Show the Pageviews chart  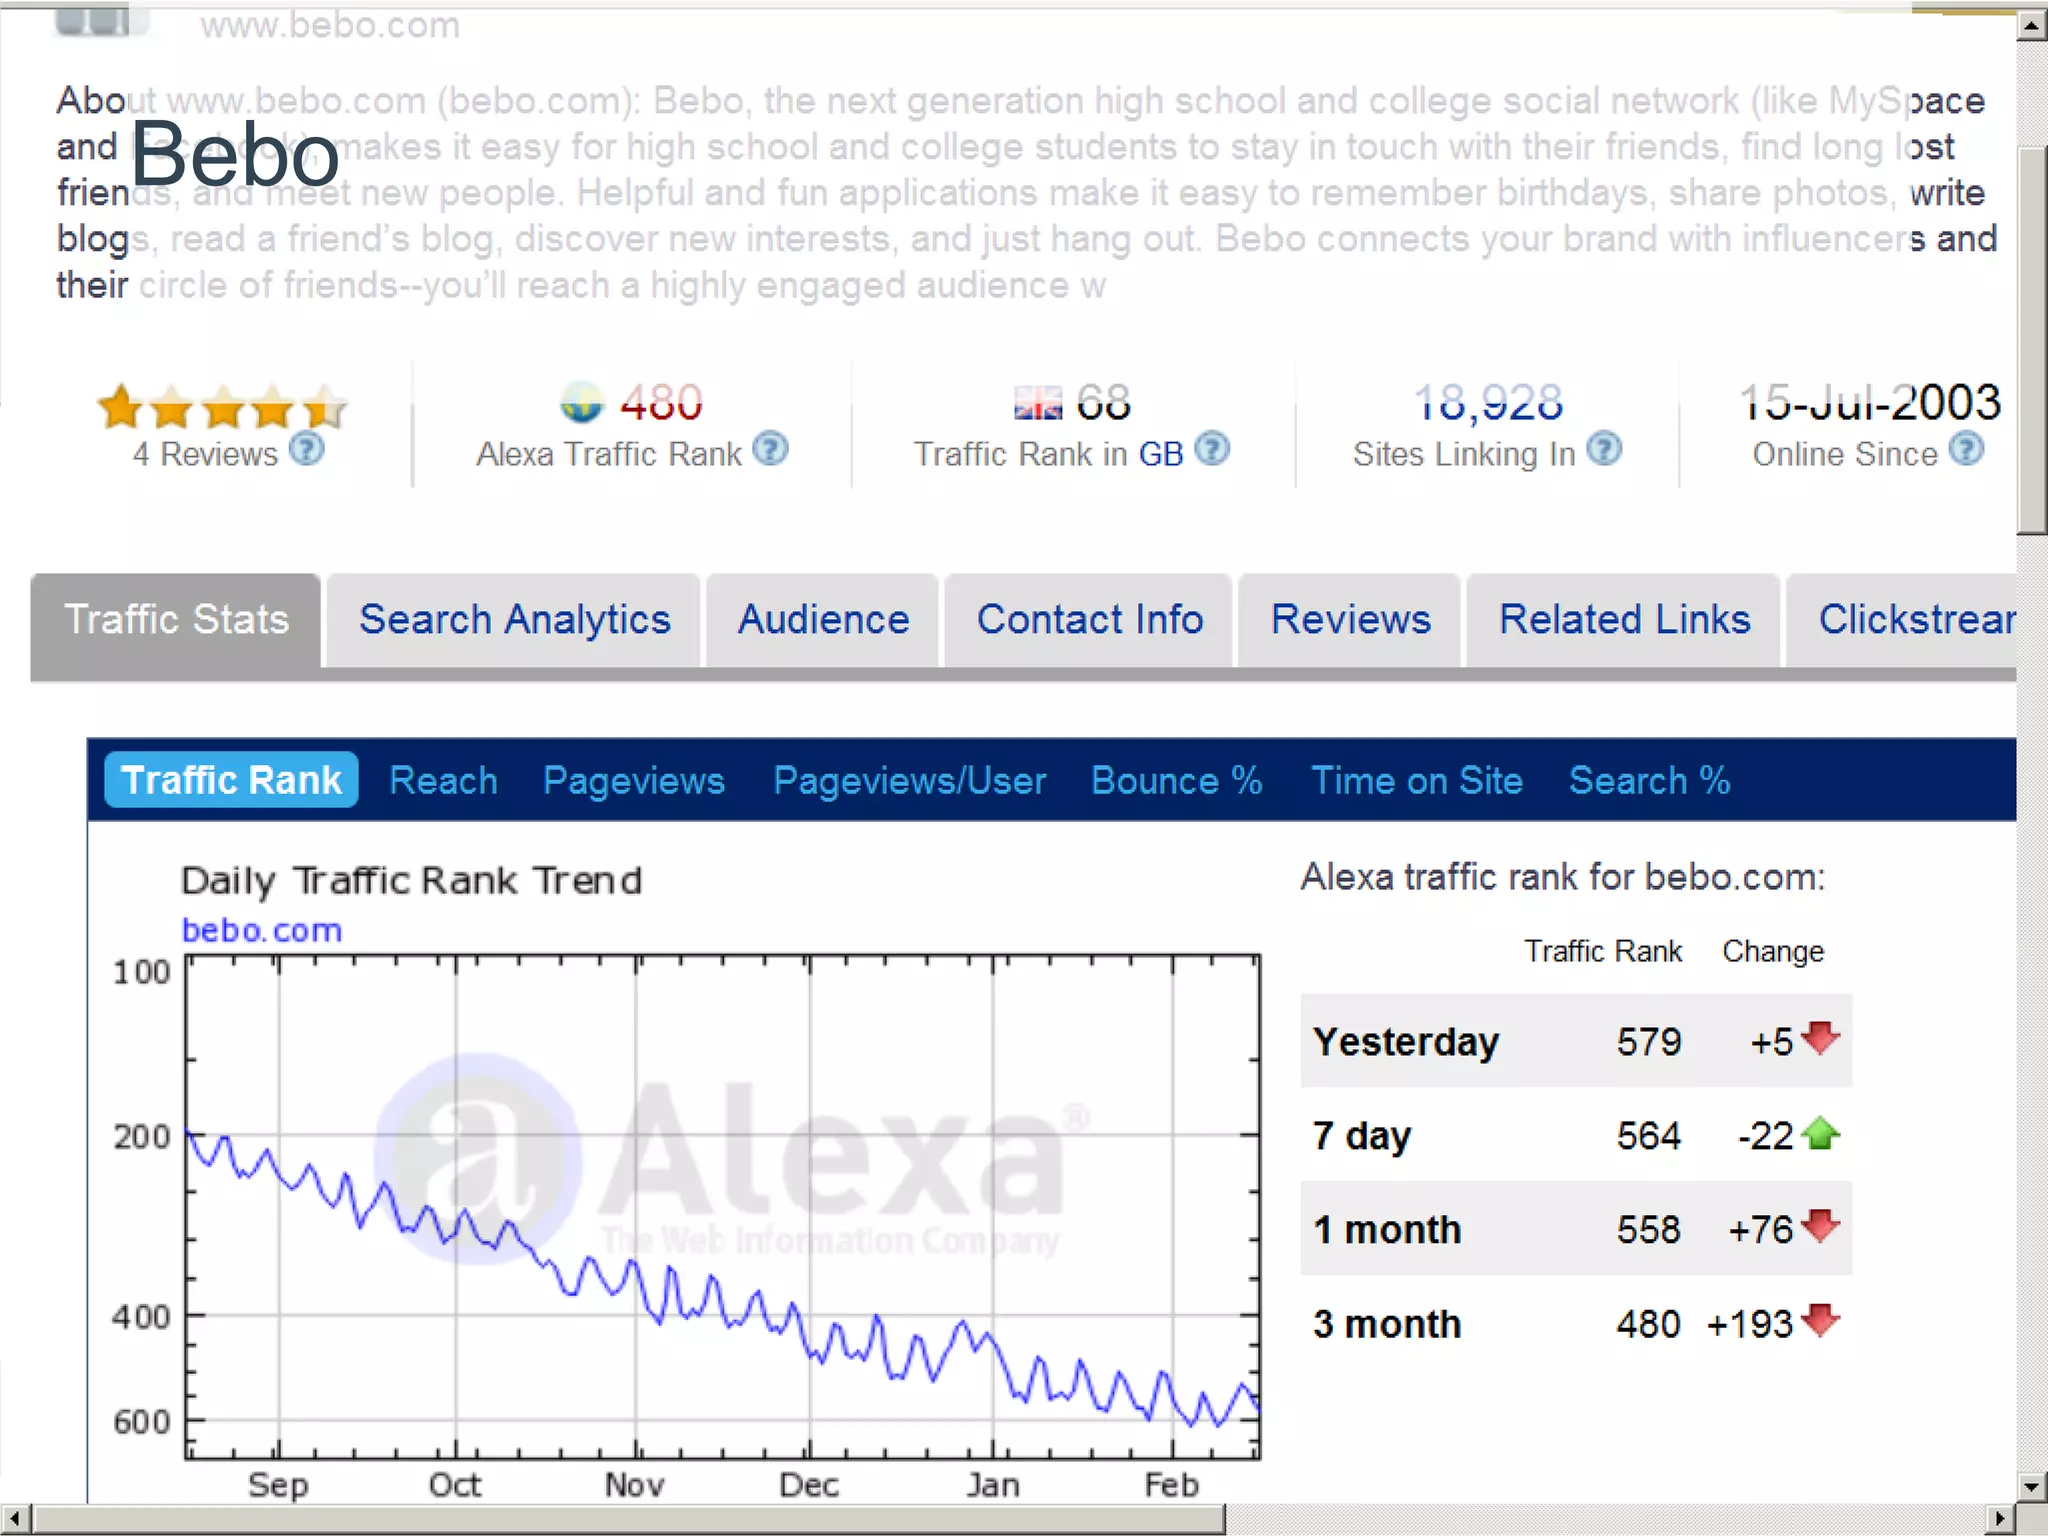click(x=633, y=780)
